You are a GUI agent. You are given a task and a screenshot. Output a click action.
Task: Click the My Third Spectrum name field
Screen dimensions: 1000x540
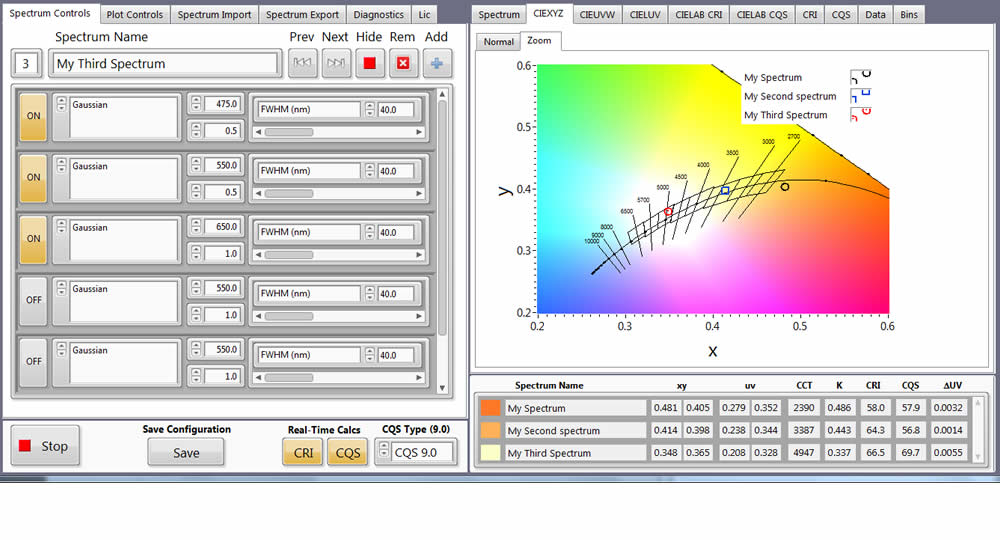point(165,64)
